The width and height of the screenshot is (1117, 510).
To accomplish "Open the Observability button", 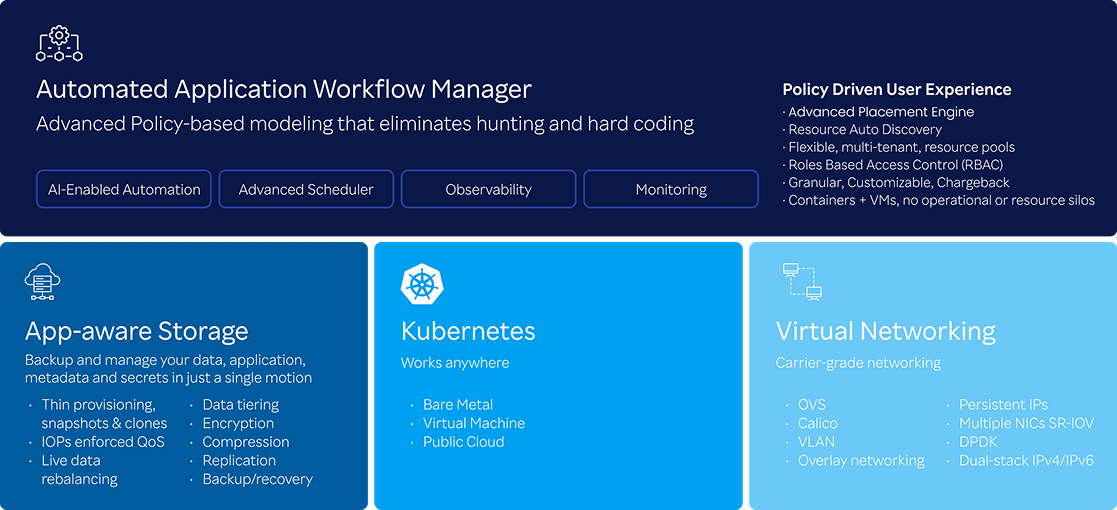I will [x=489, y=189].
